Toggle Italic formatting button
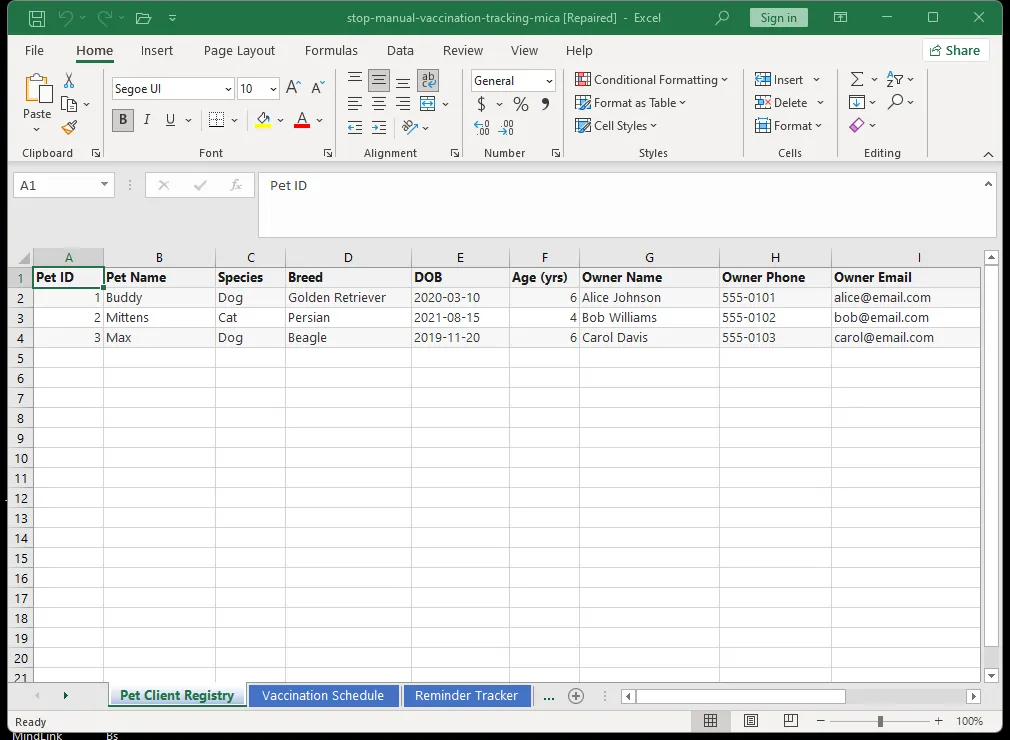Viewport: 1010px width, 740px height. [147, 120]
